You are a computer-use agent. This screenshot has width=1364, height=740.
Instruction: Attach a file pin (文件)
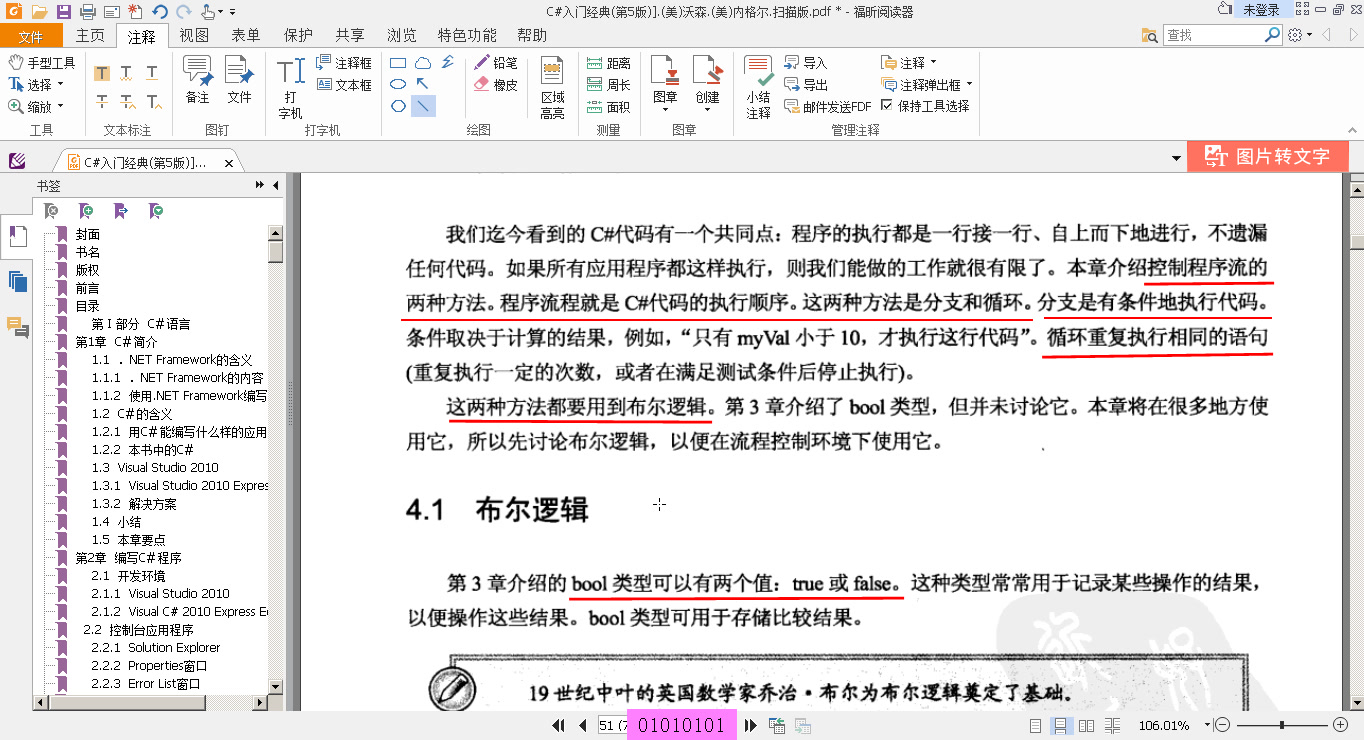point(239,80)
